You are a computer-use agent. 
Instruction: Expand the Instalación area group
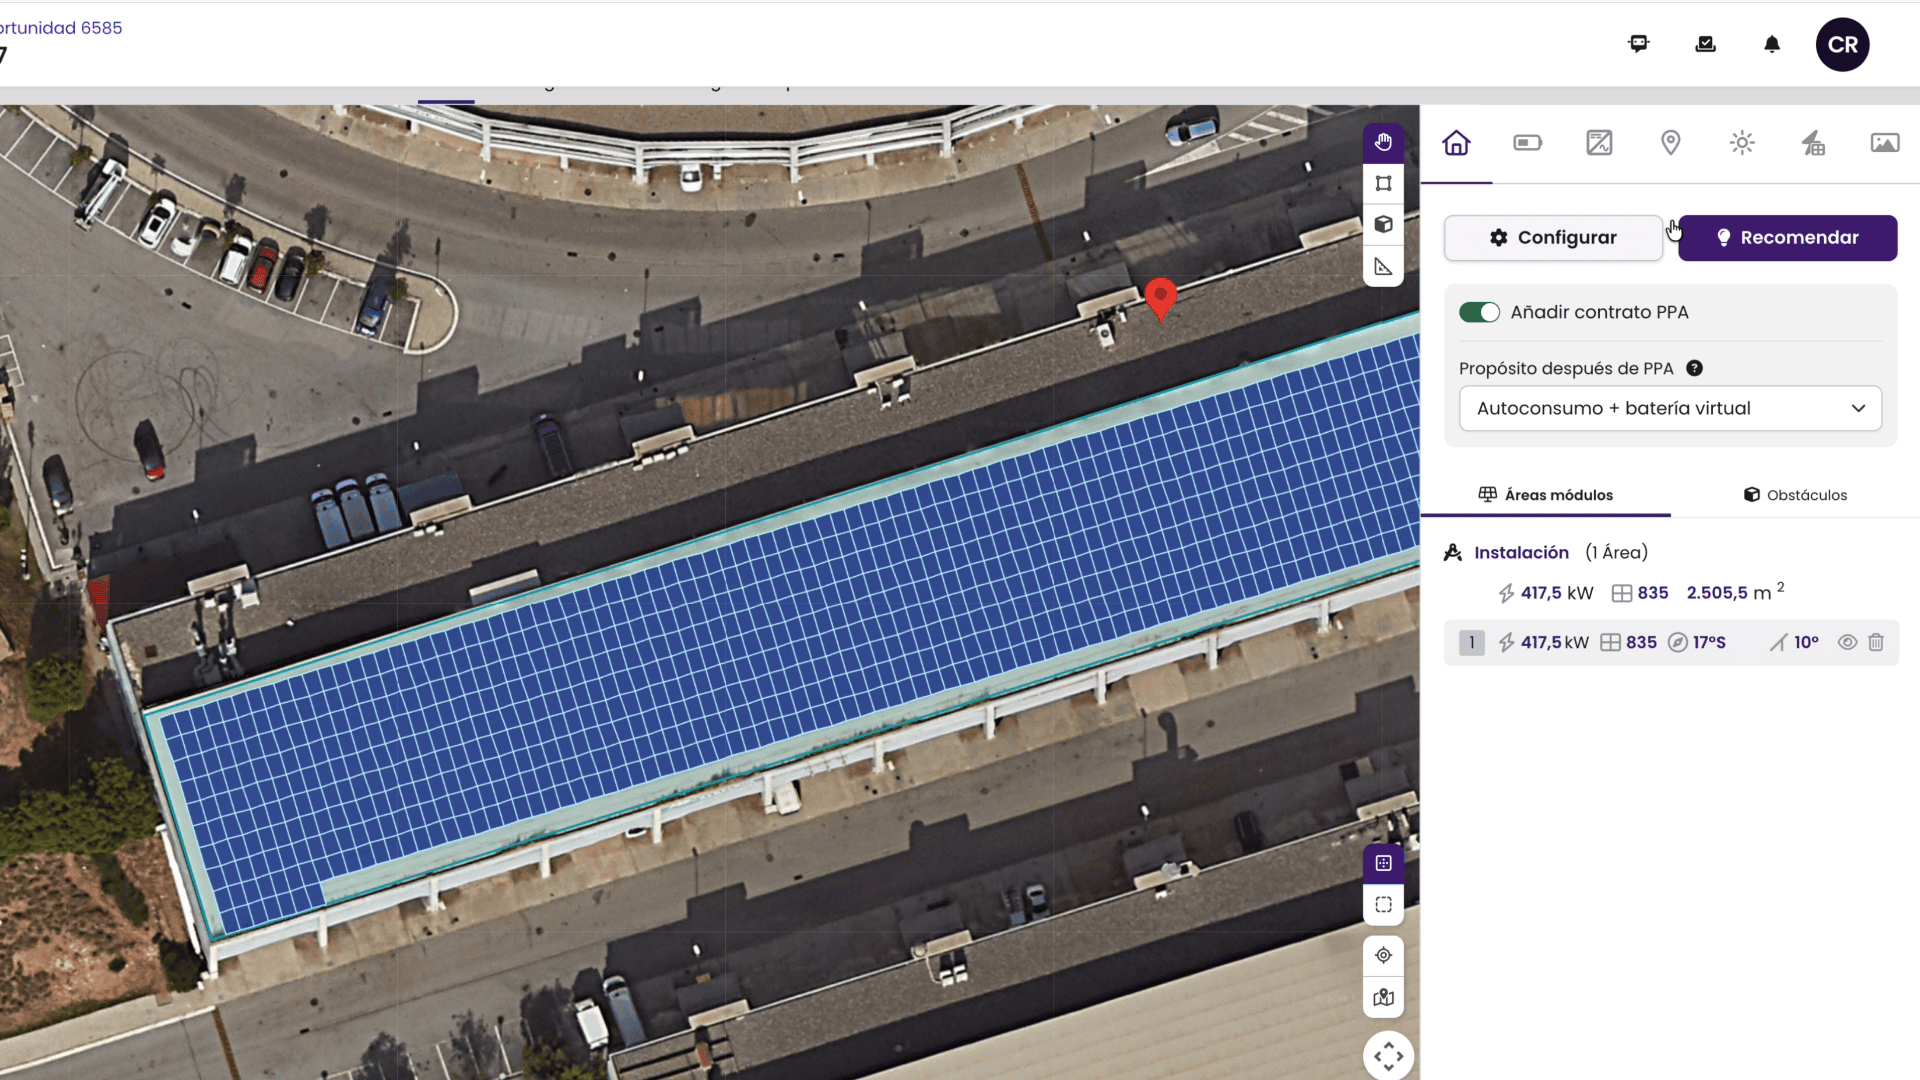pos(1521,552)
